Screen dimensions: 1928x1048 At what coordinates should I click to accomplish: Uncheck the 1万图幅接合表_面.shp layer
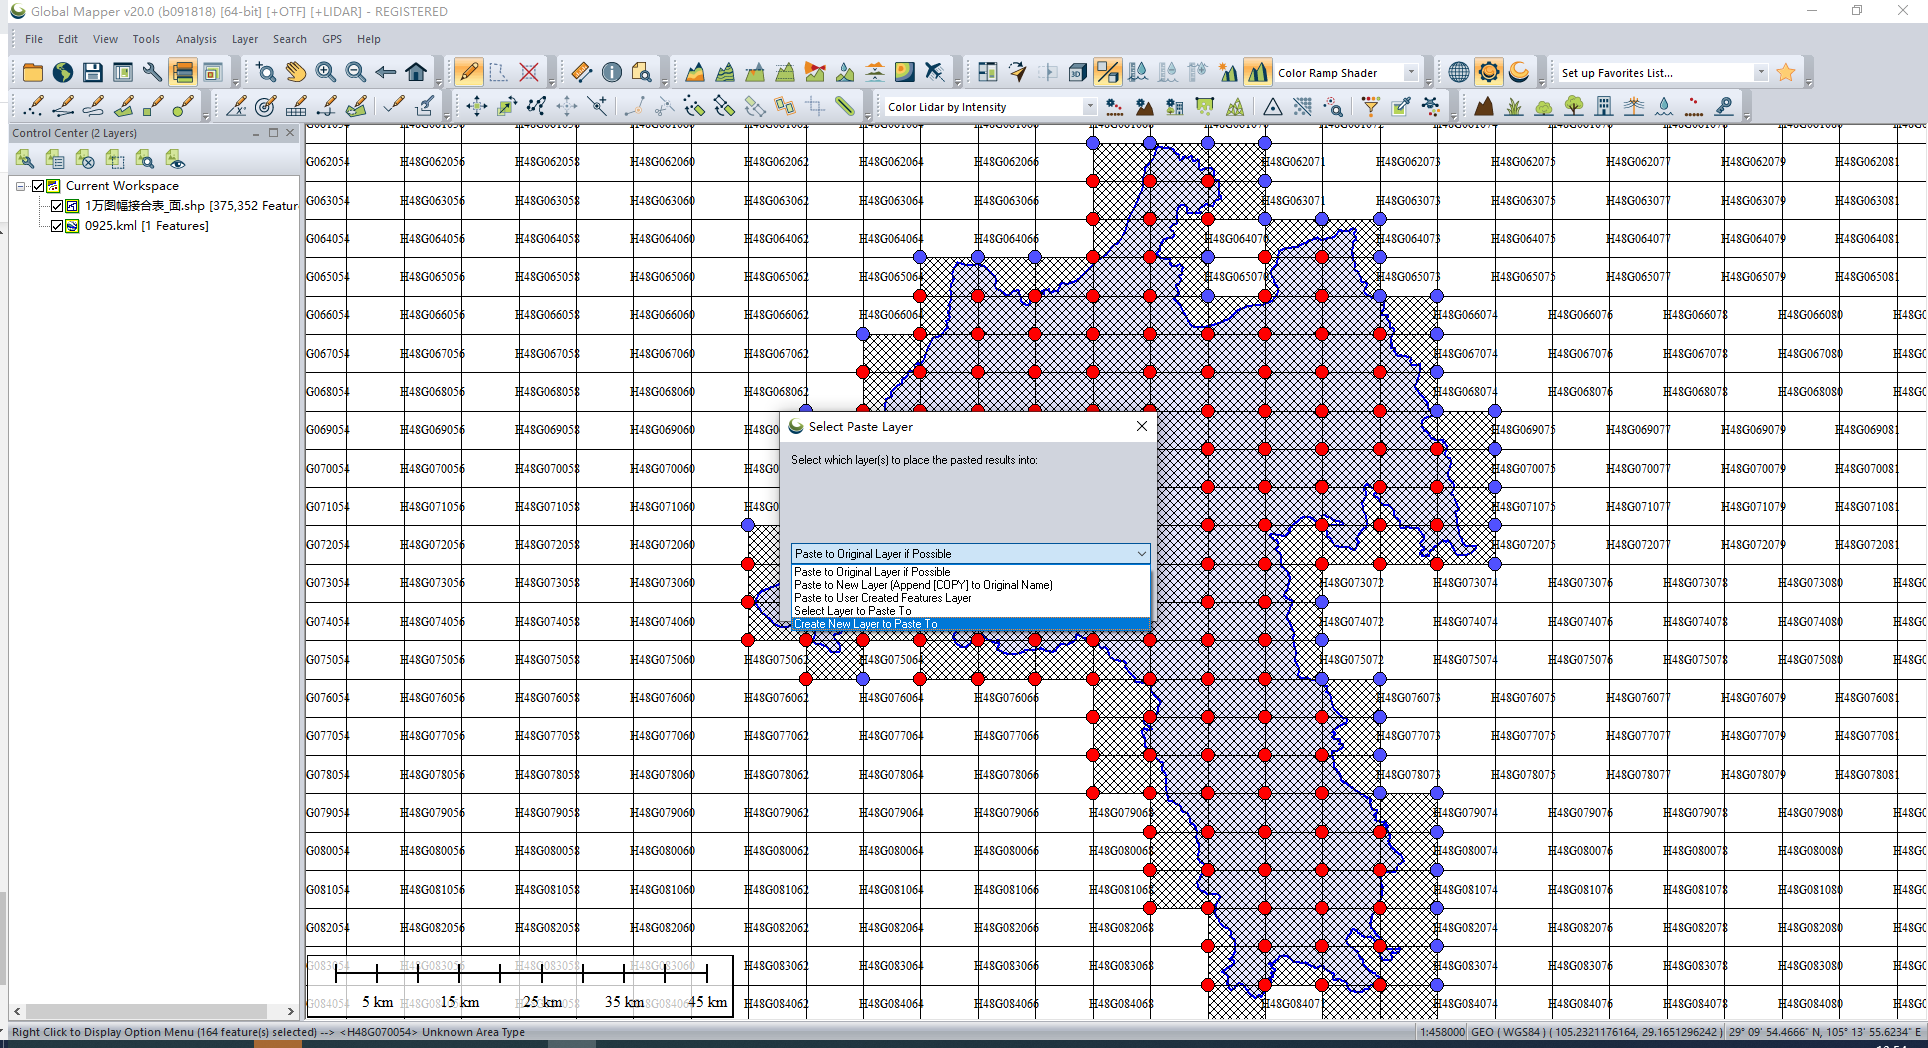(58, 206)
